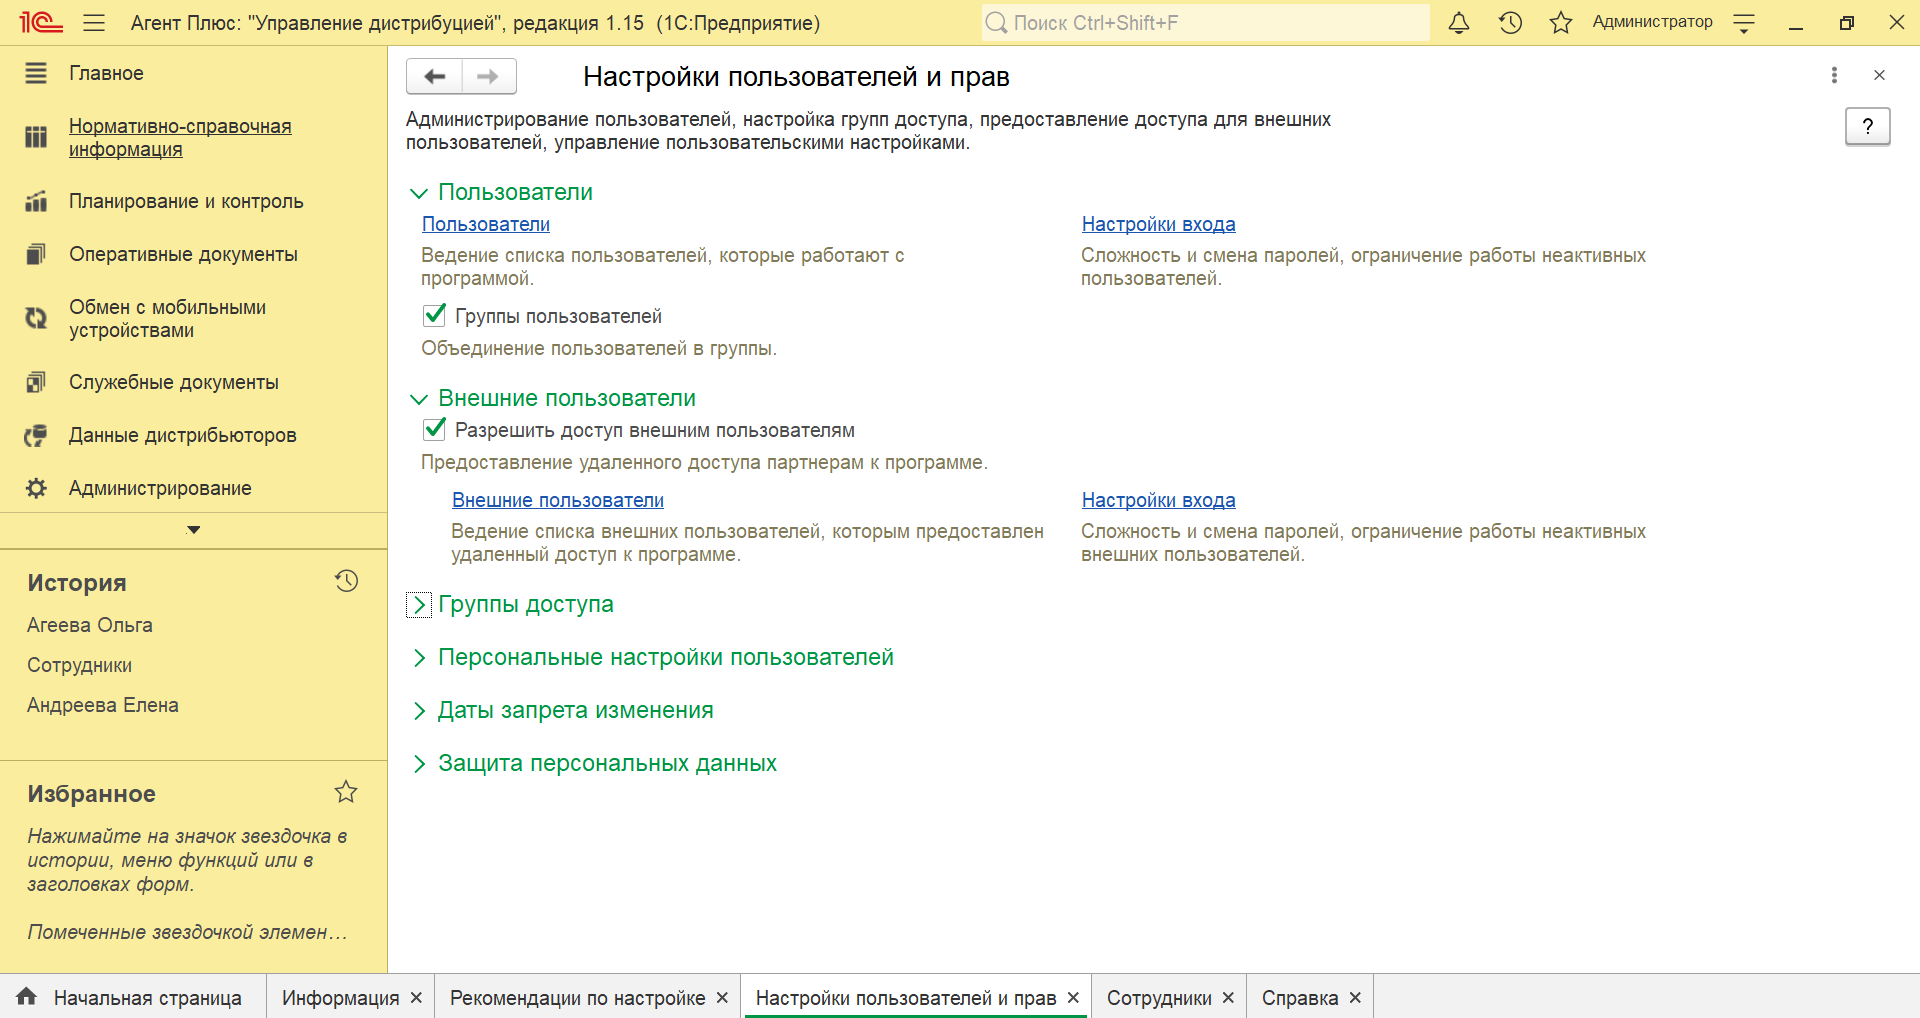The image size is (1920, 1018).
Task: Open Агеева Ольга from history
Action: 90,625
